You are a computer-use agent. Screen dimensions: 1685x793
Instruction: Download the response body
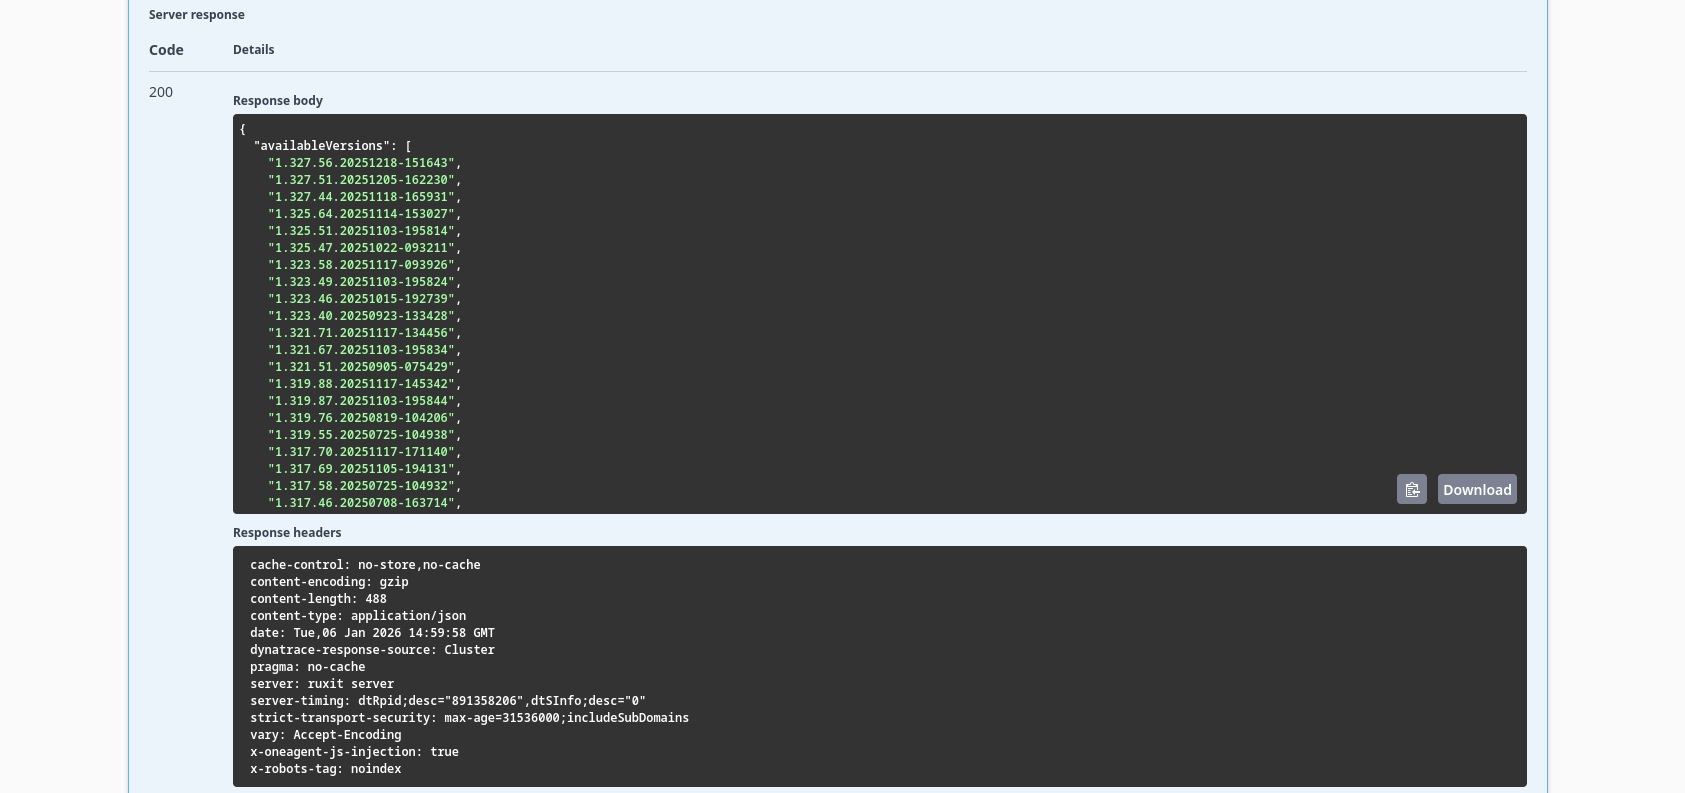pyautogui.click(x=1476, y=489)
